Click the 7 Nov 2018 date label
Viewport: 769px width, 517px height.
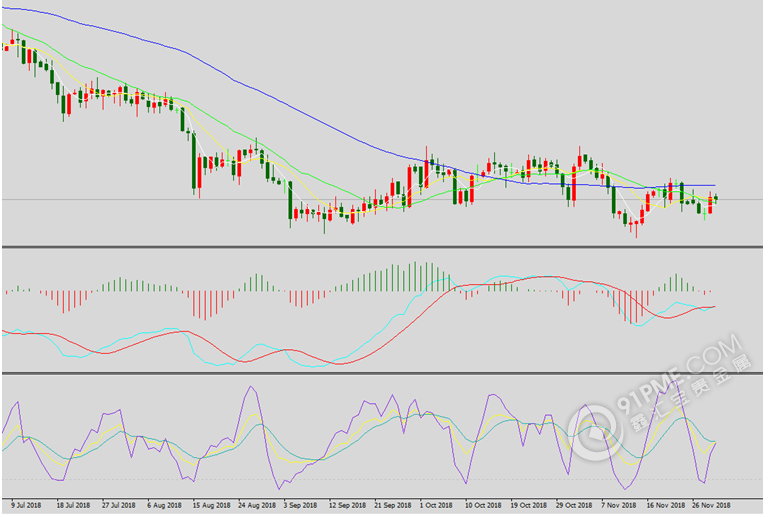(618, 505)
